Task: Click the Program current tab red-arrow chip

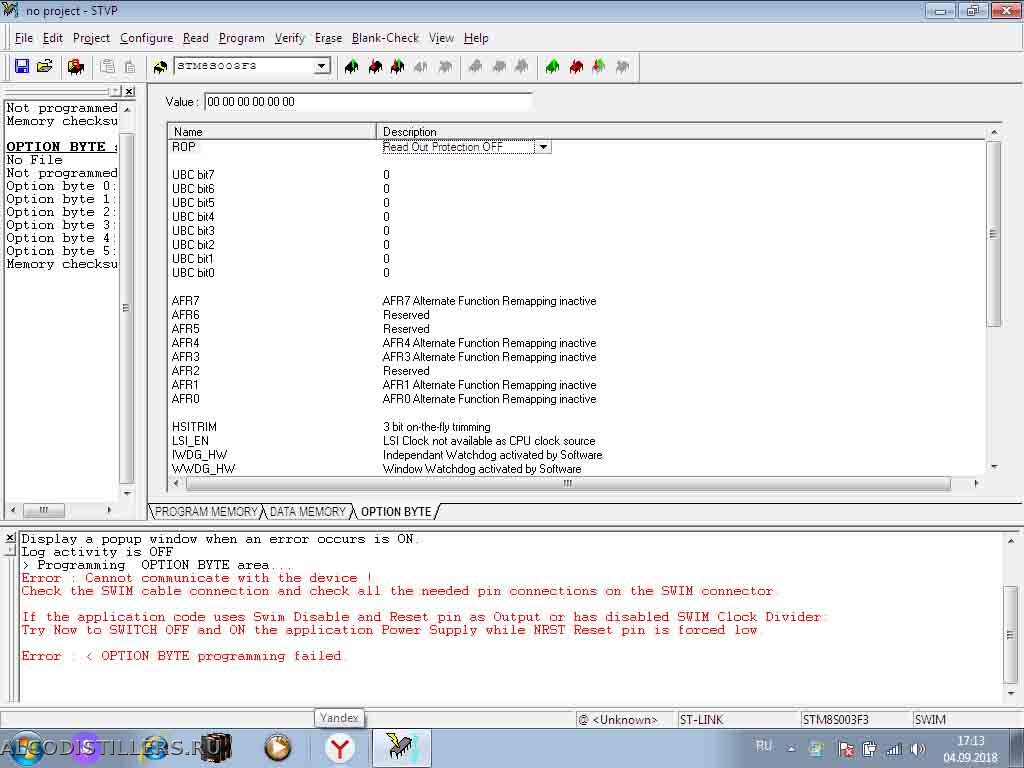Action: click(x=375, y=66)
